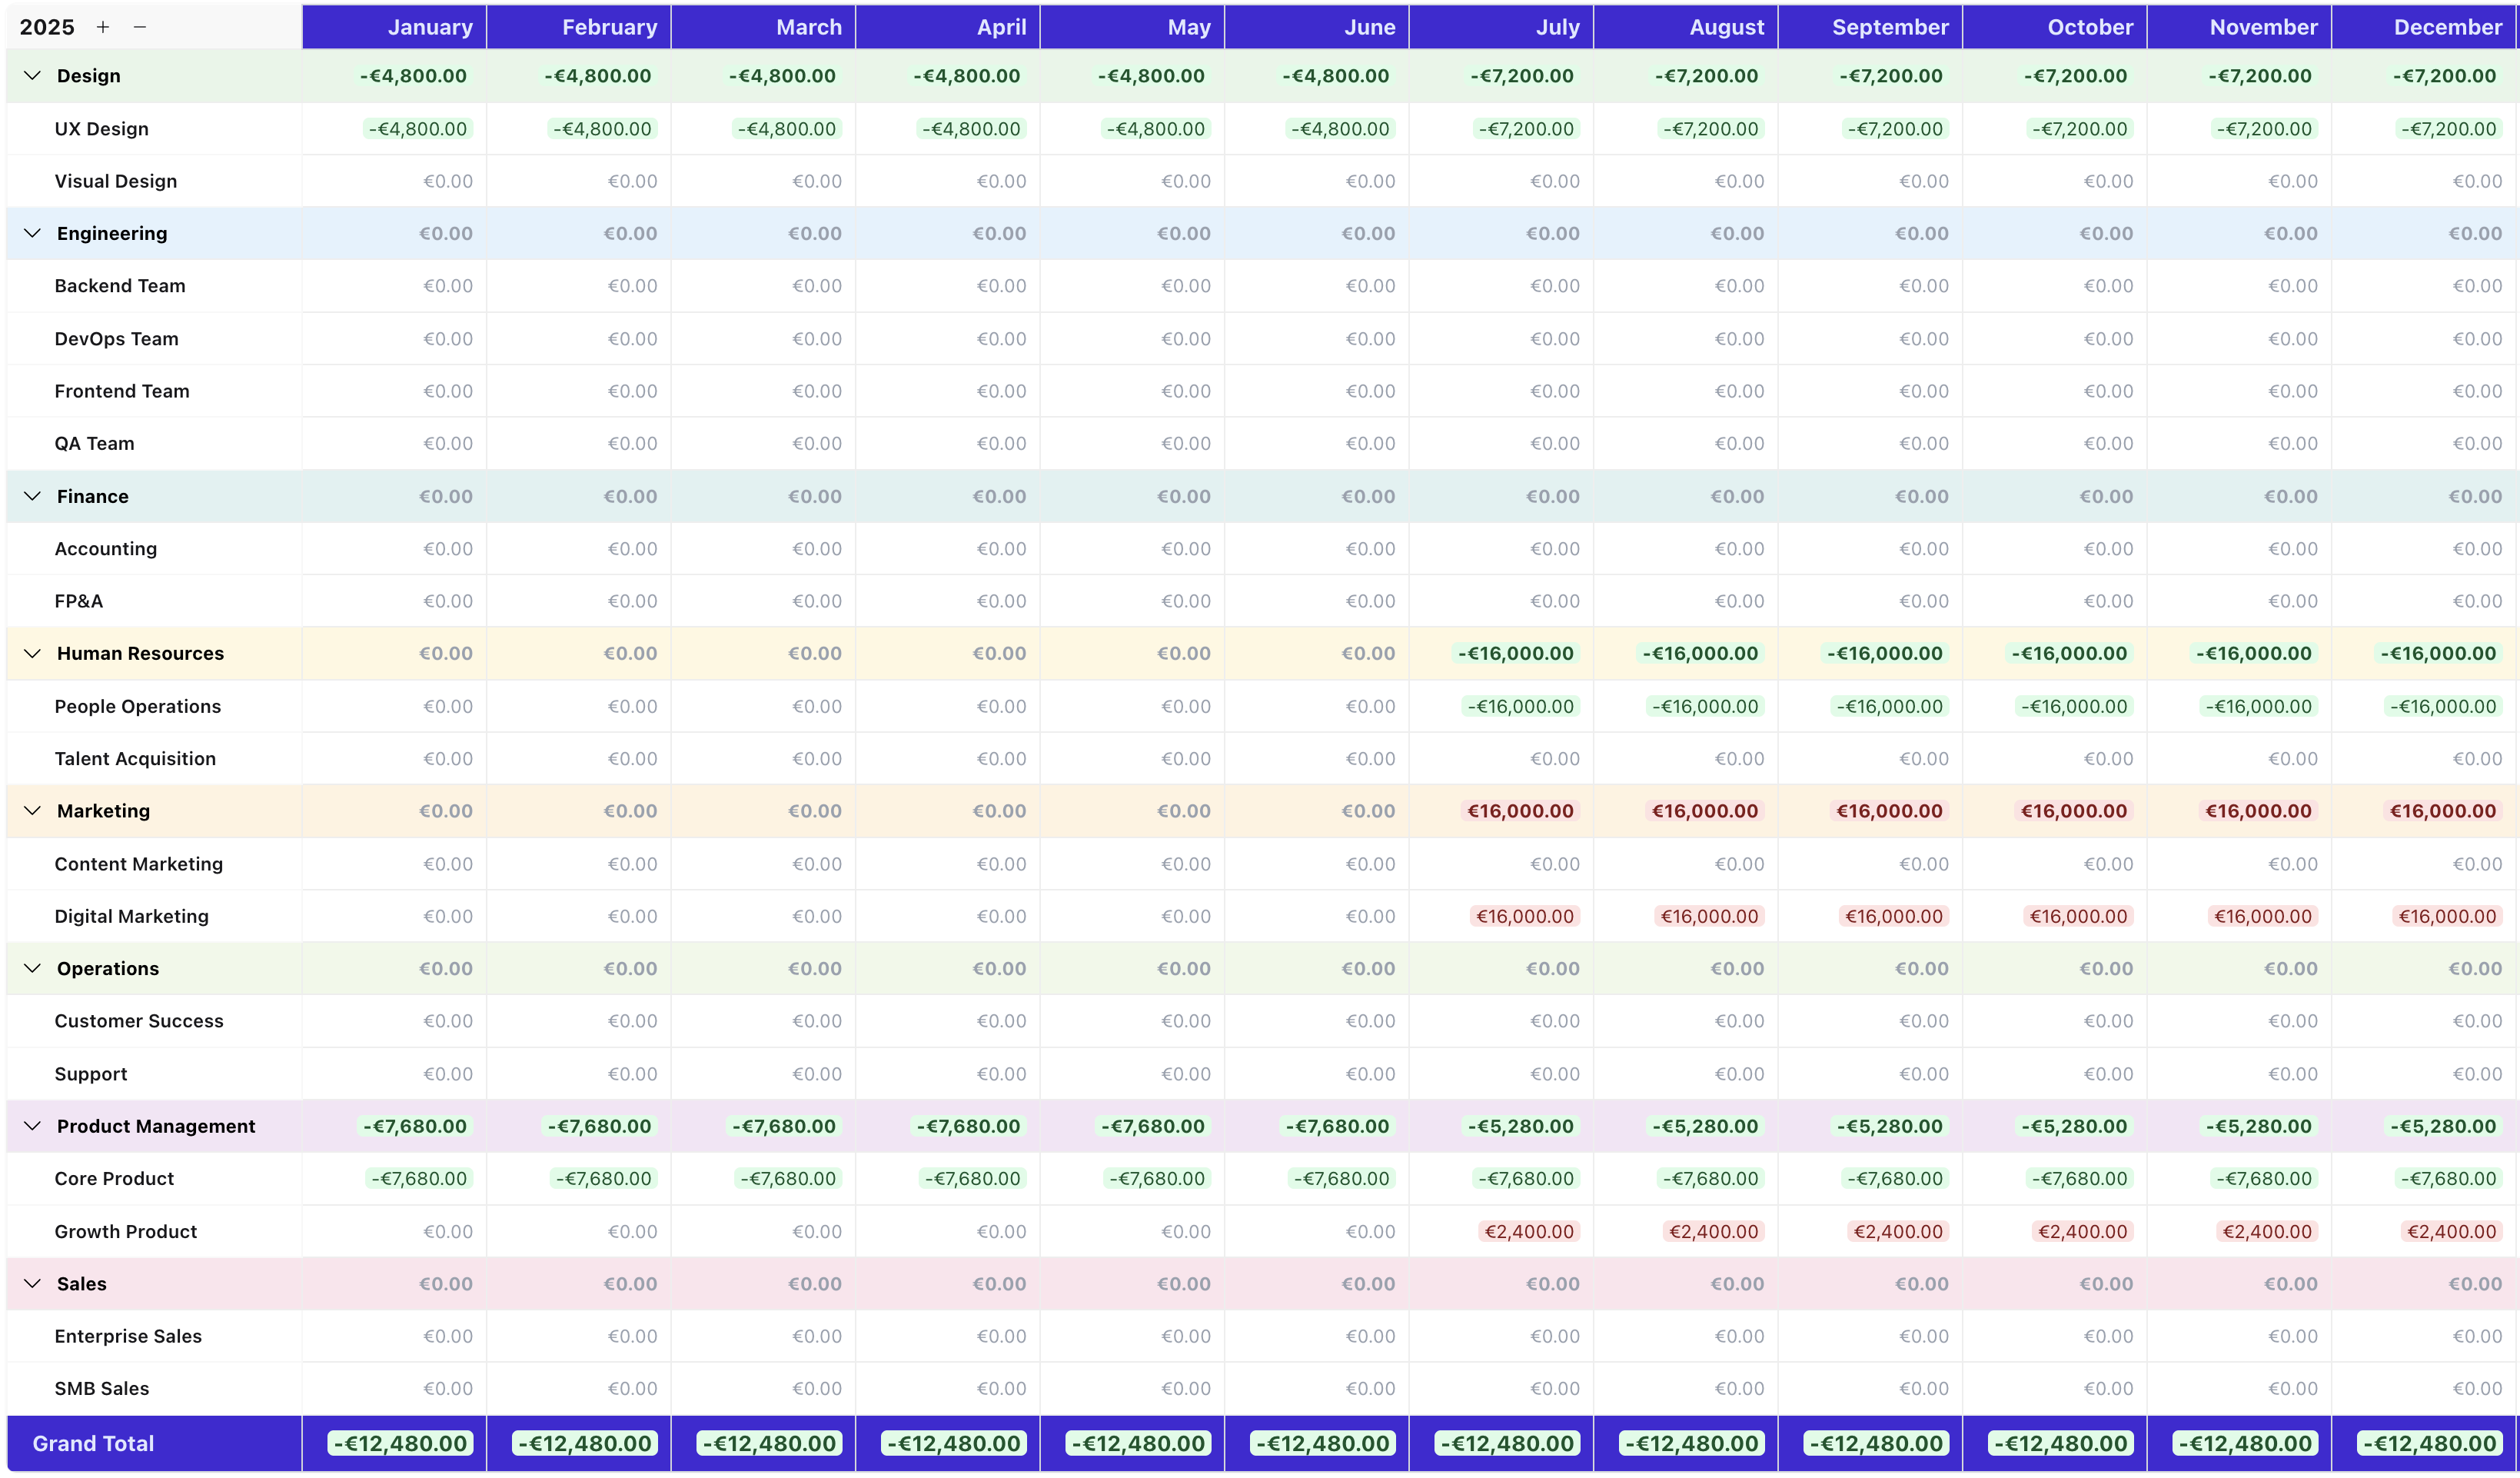Click the Digital Marketing row label

pyautogui.click(x=131, y=916)
